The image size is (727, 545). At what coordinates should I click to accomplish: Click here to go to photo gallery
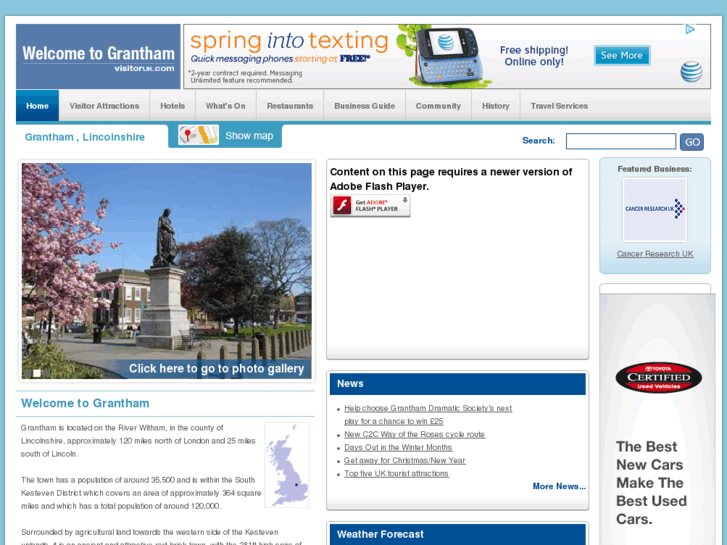point(216,369)
